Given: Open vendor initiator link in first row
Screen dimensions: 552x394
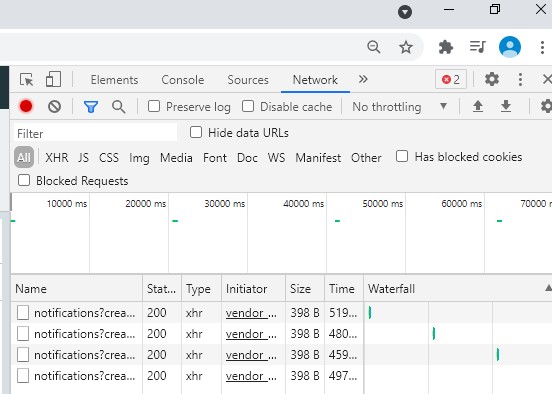Looking at the screenshot, I should click(251, 313).
